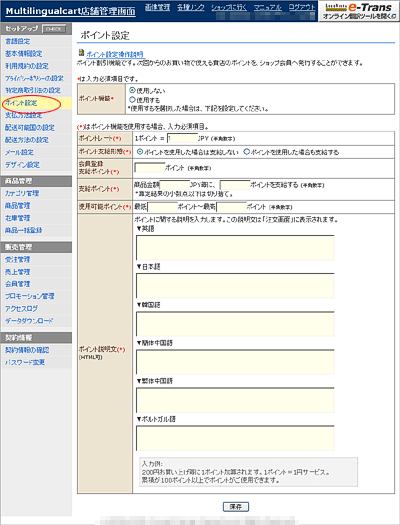Click the Multilingualcart店舗管理画面 title link

[71, 11]
